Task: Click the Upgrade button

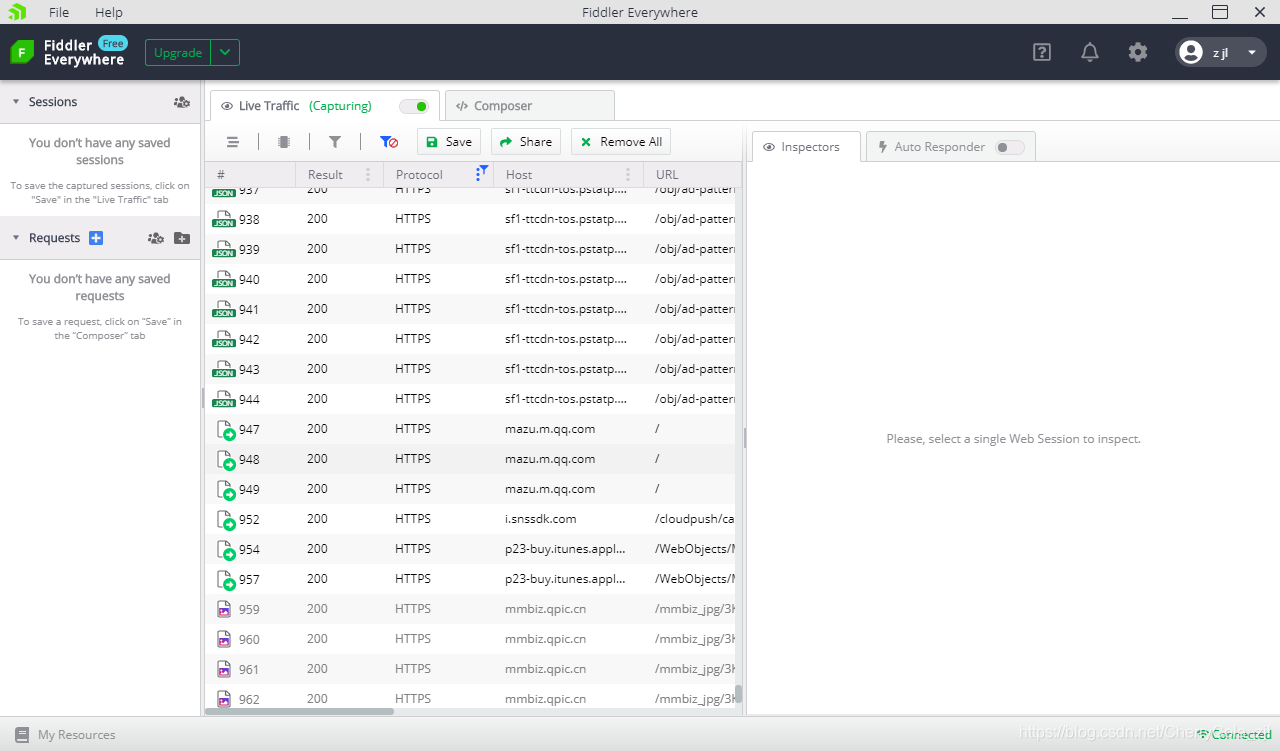Action: (x=178, y=52)
